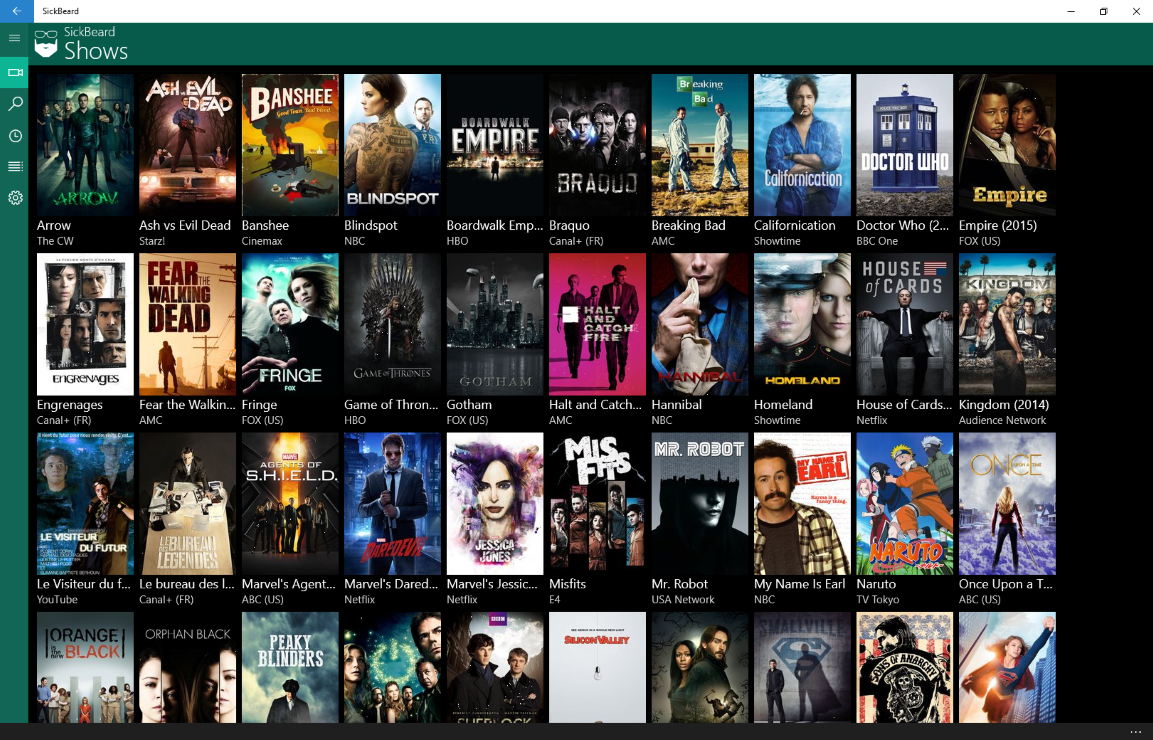This screenshot has height=740, width=1153.
Task: Click the "USA Network" label
Action: click(x=682, y=600)
